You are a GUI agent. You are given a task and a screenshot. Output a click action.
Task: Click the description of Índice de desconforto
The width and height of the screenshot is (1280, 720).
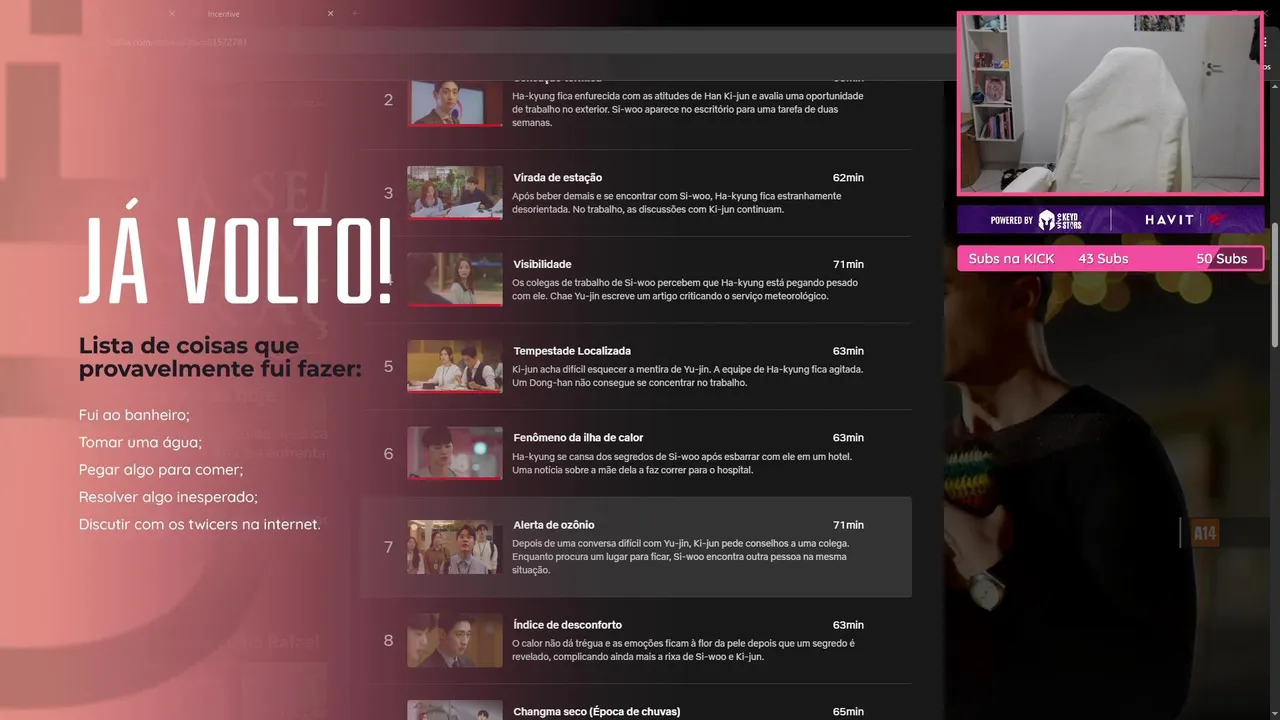coord(683,650)
